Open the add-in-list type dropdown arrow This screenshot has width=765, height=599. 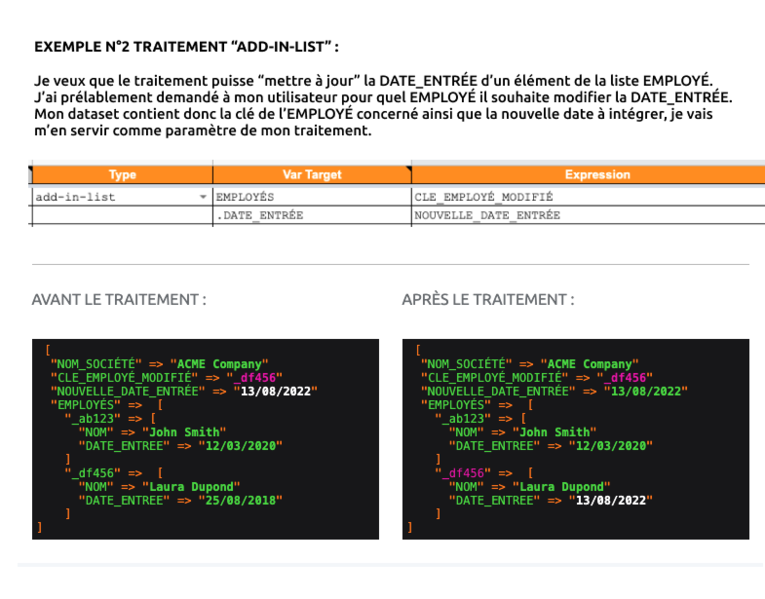[202, 197]
